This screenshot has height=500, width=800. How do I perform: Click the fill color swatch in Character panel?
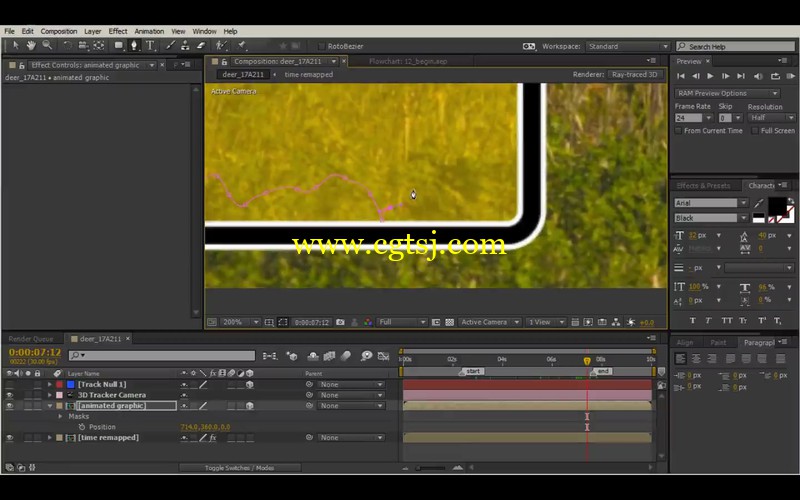[x=777, y=206]
